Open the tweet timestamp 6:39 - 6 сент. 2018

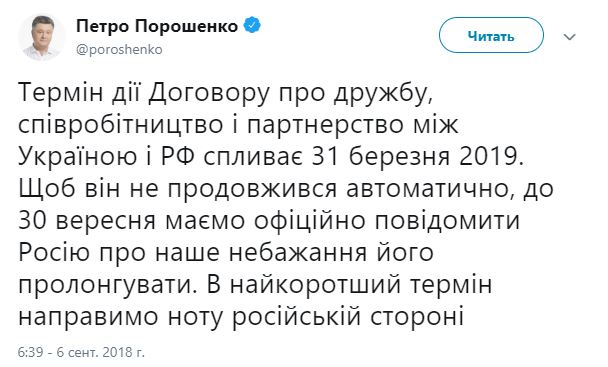point(81,352)
